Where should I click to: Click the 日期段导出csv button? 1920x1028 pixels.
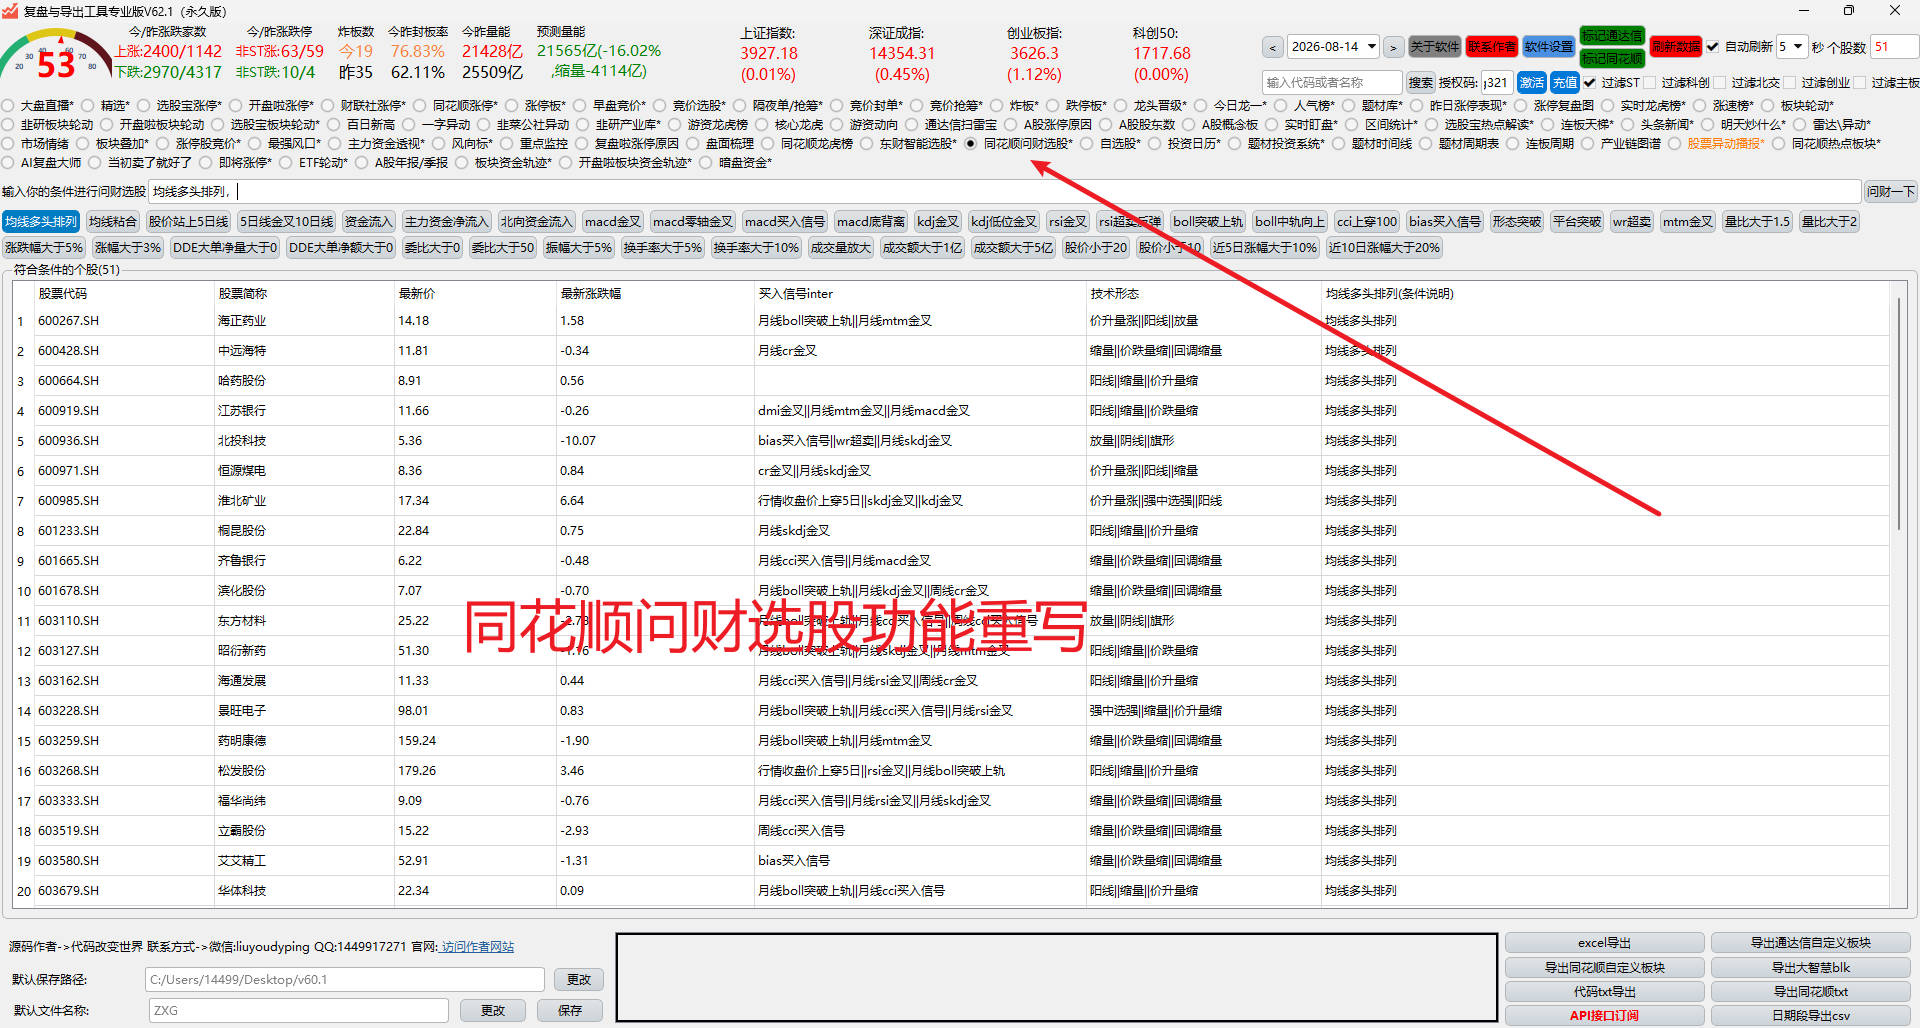tap(1810, 1016)
